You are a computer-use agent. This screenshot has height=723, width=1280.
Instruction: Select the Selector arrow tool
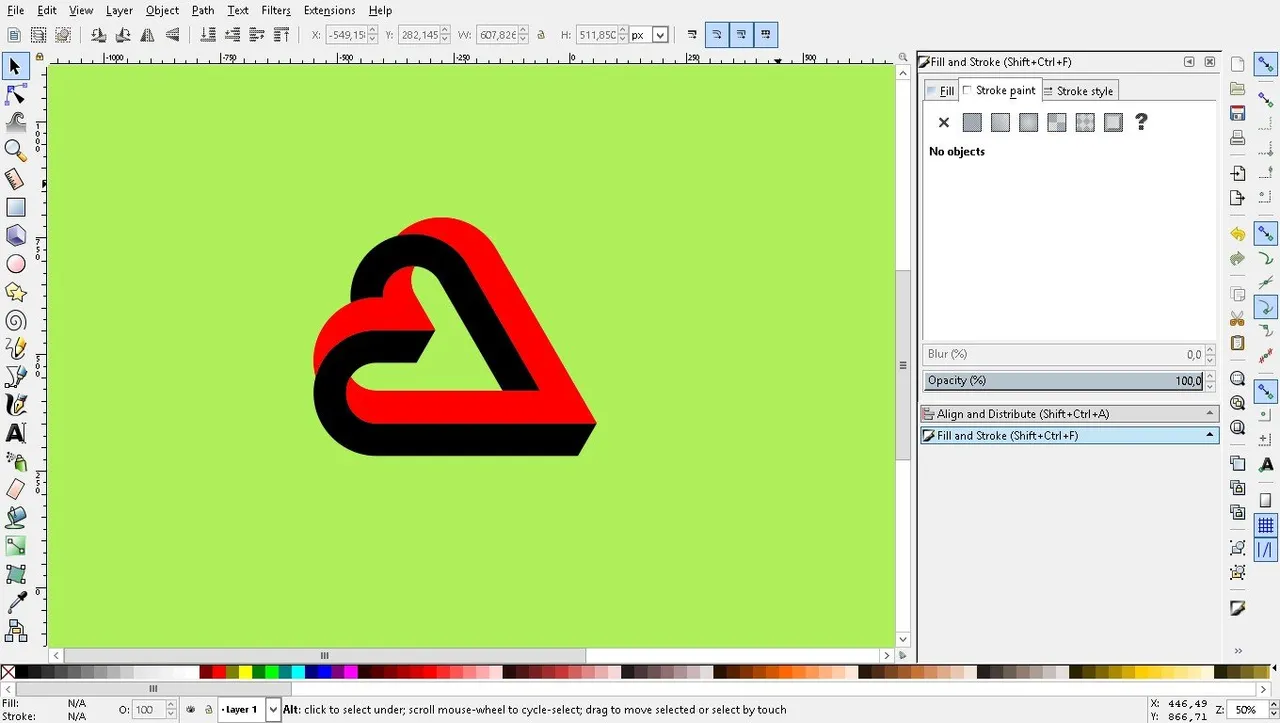pos(16,66)
